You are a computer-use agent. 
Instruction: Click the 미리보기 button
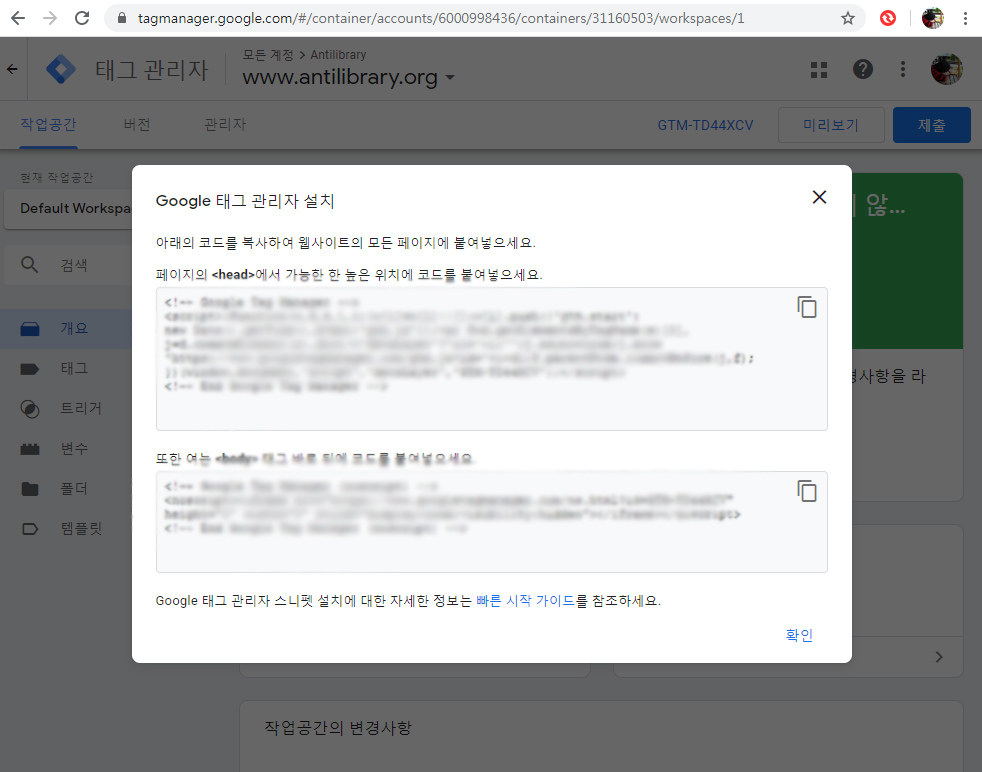point(830,125)
